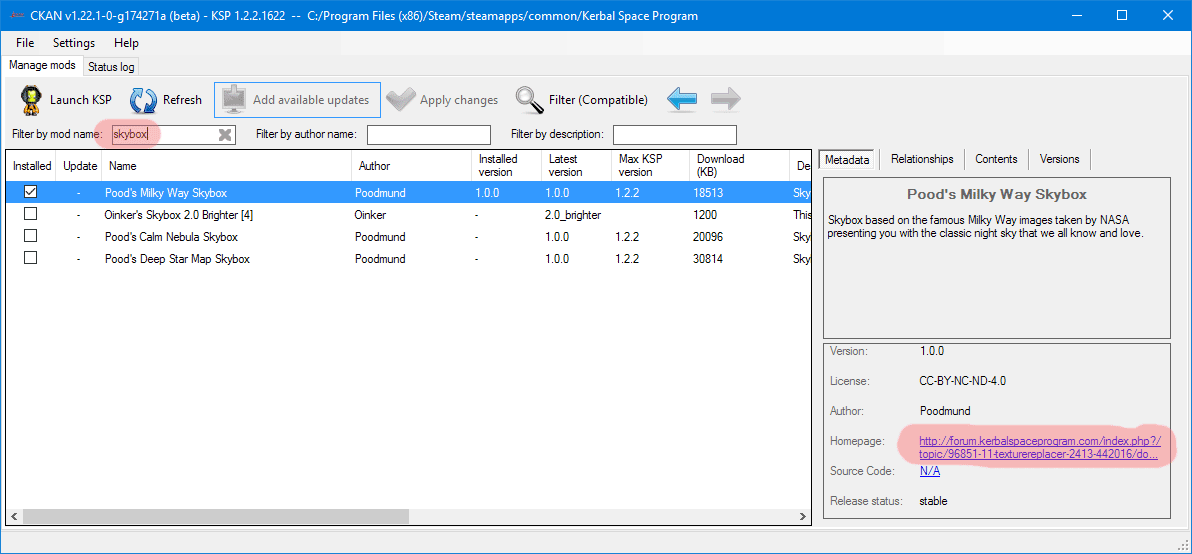
Task: Switch to the Contents tab
Action: [x=996, y=159]
